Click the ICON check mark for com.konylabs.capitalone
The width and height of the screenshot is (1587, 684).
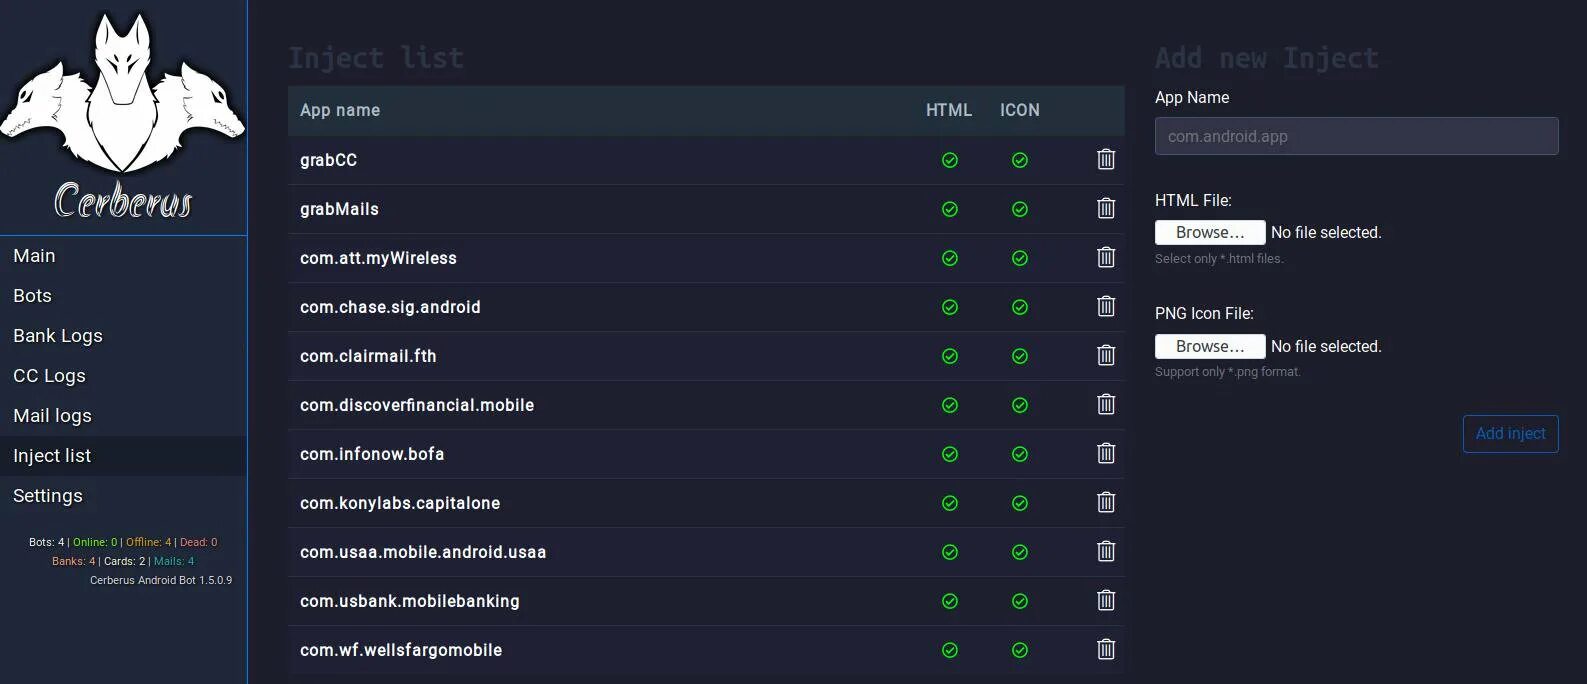1019,503
